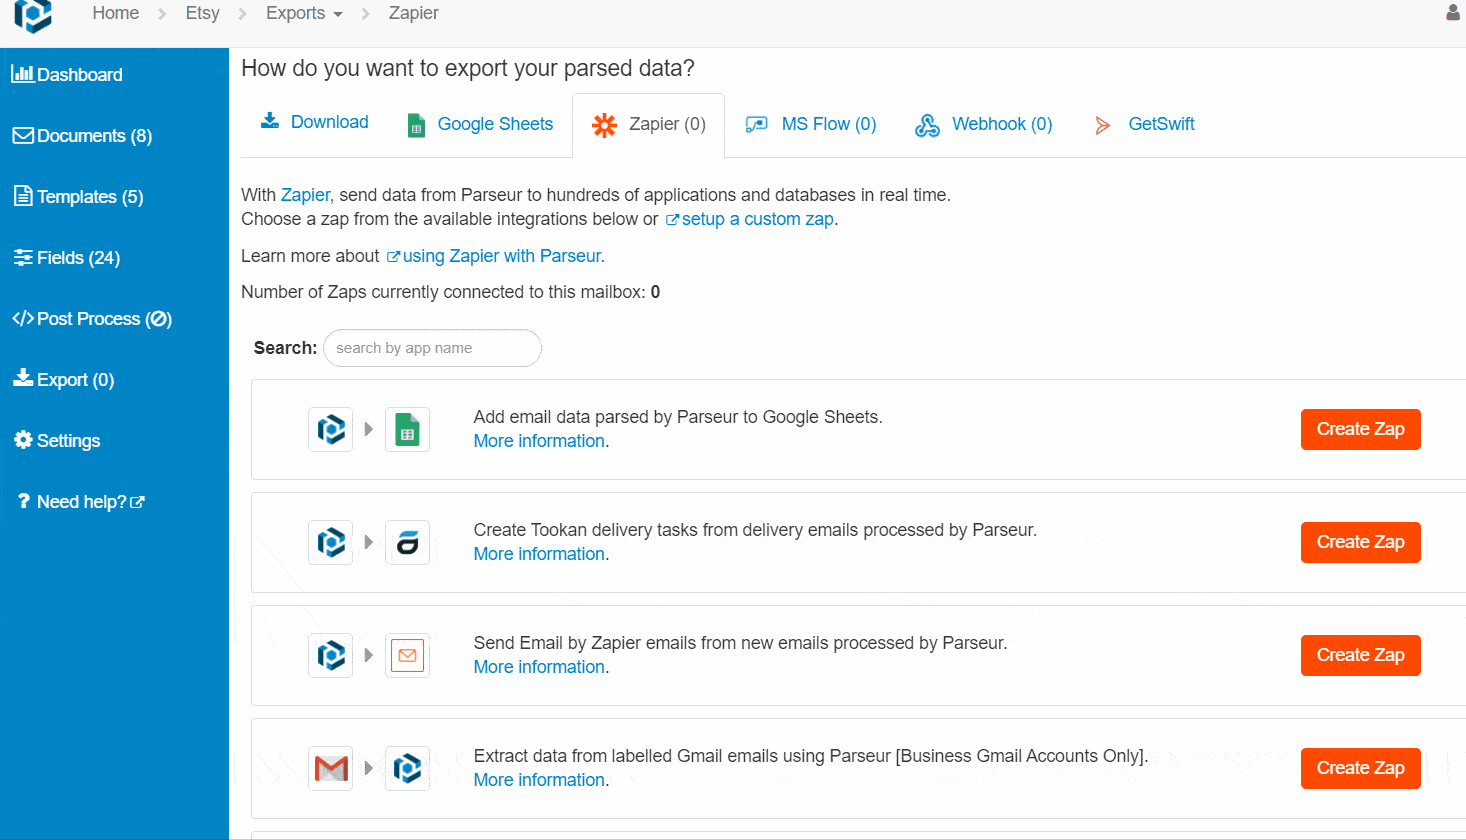Click Etsy in the breadcrumb navigation

click(202, 13)
